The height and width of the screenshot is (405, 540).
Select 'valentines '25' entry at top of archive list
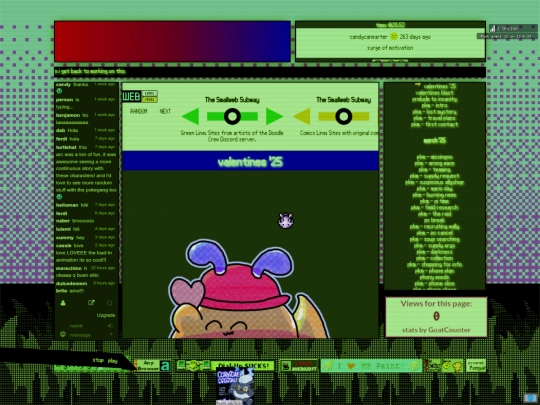440,86
